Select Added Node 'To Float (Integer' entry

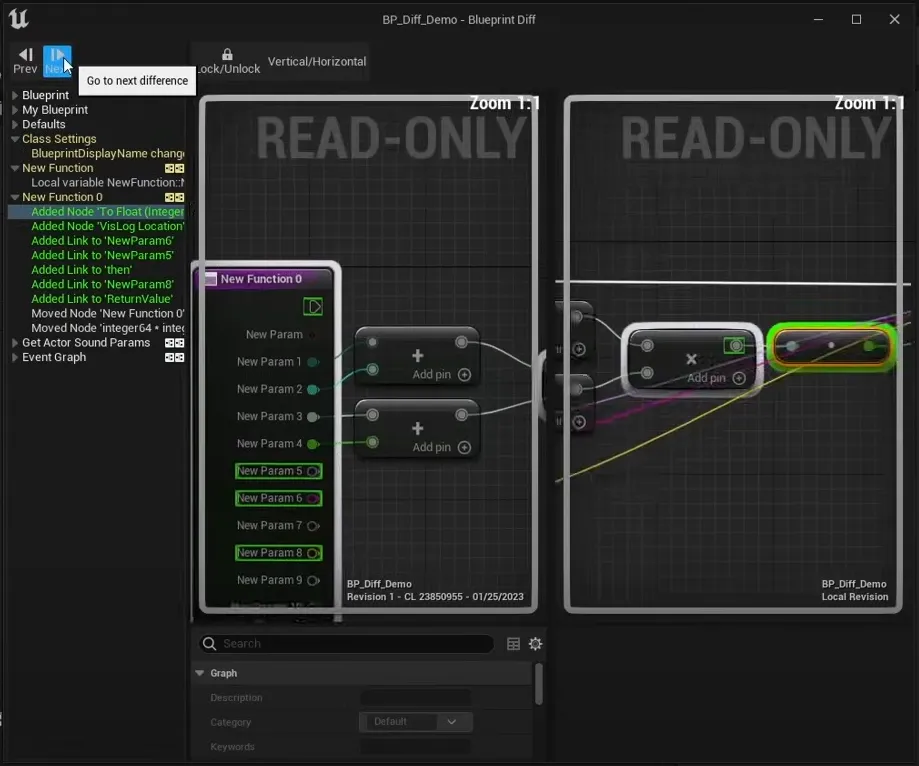click(x=108, y=212)
